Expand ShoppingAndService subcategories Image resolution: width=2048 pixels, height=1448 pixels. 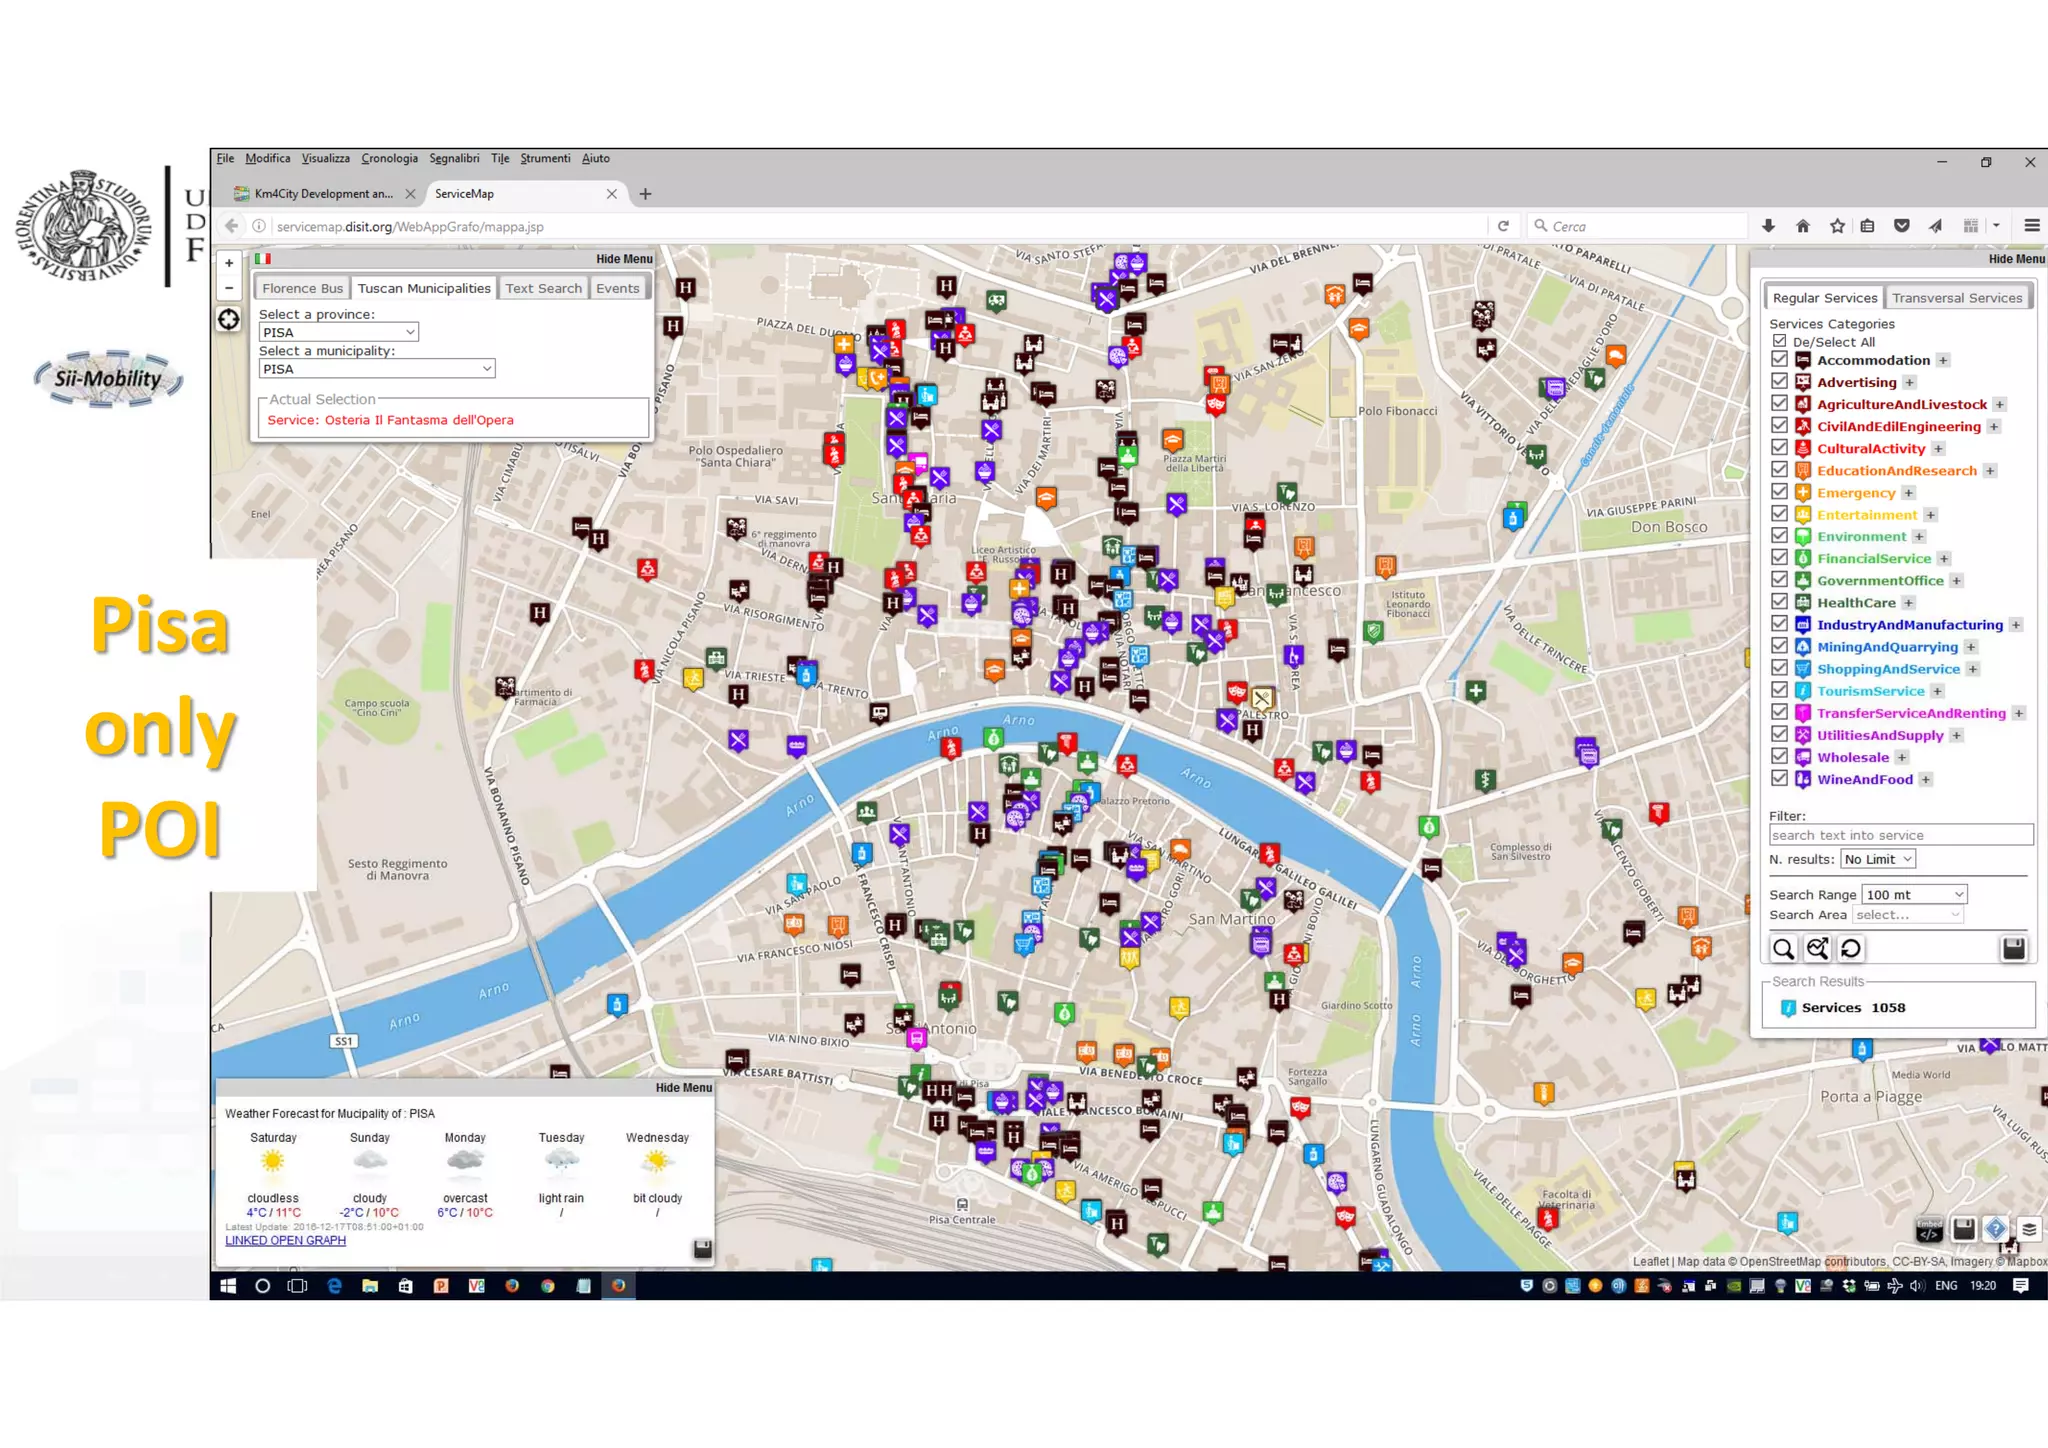click(1973, 669)
